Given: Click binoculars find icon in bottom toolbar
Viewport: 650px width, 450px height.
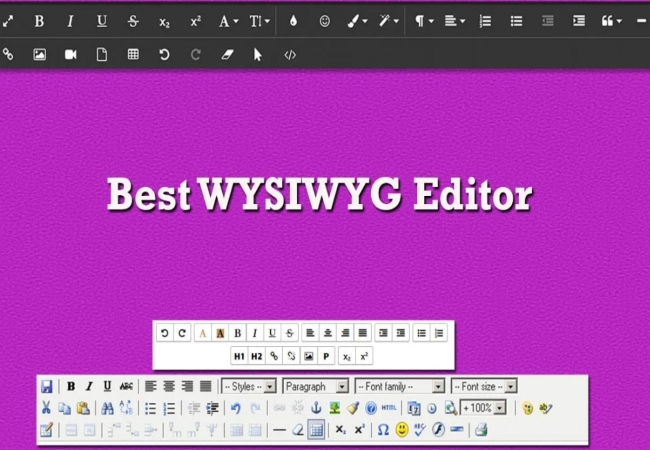Looking at the screenshot, I should click(x=107, y=409).
